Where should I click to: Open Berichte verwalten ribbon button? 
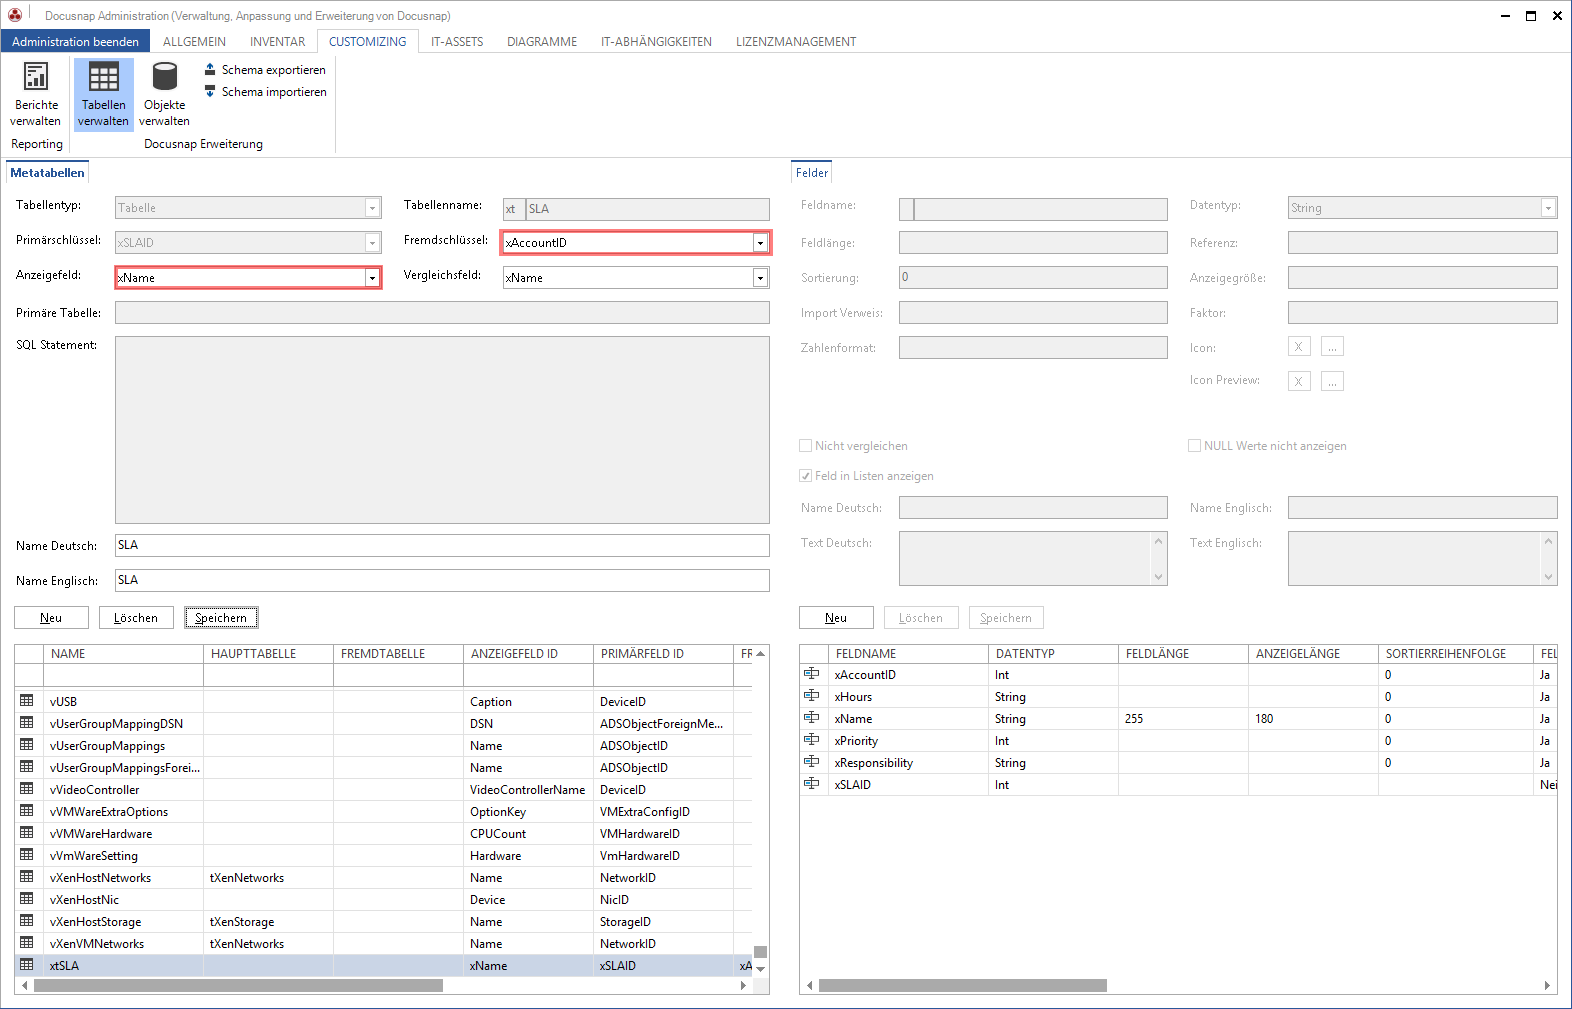[36, 94]
